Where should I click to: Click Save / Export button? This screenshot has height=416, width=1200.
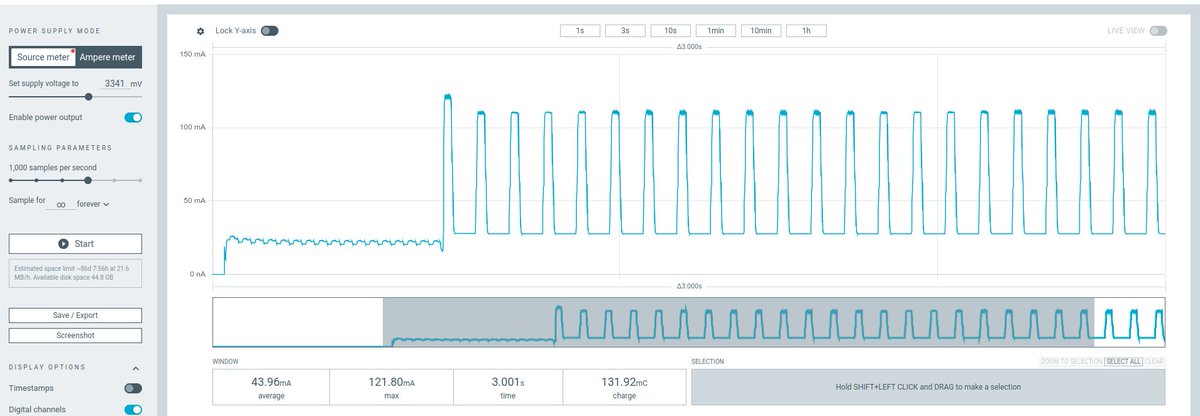click(x=75, y=315)
